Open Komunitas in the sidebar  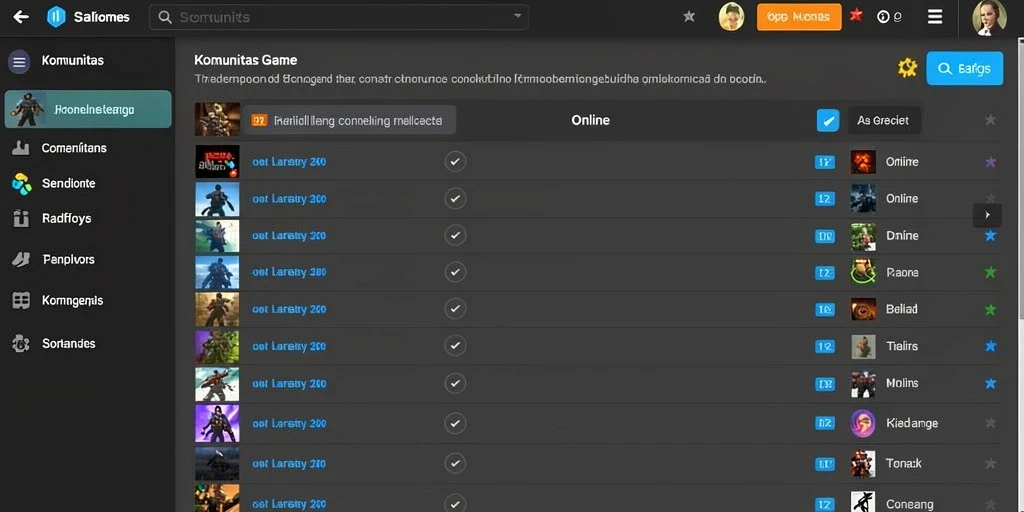(x=72, y=61)
